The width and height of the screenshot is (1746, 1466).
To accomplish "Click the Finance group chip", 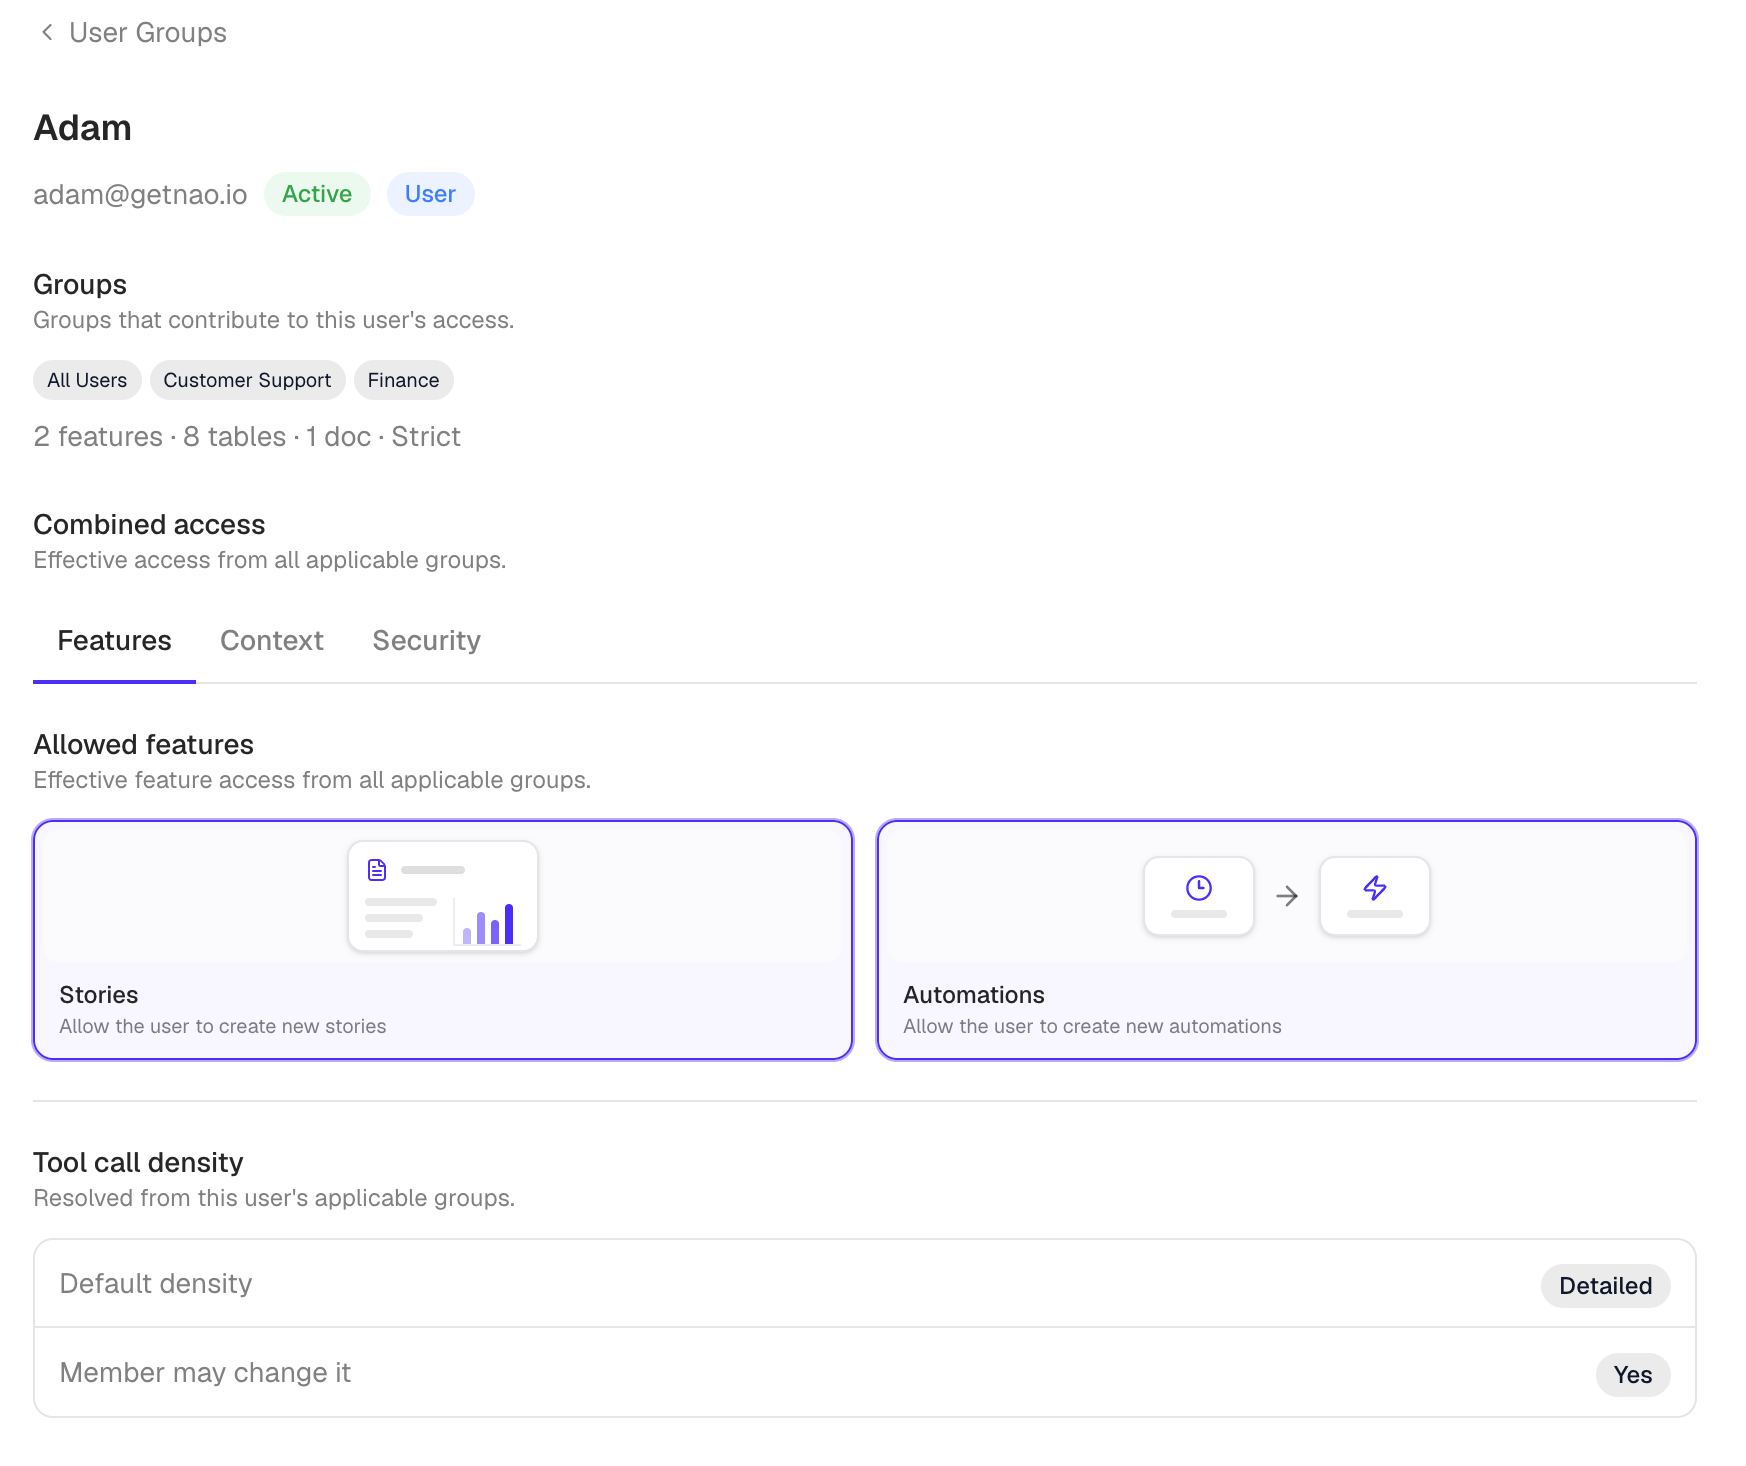I will [x=403, y=380].
